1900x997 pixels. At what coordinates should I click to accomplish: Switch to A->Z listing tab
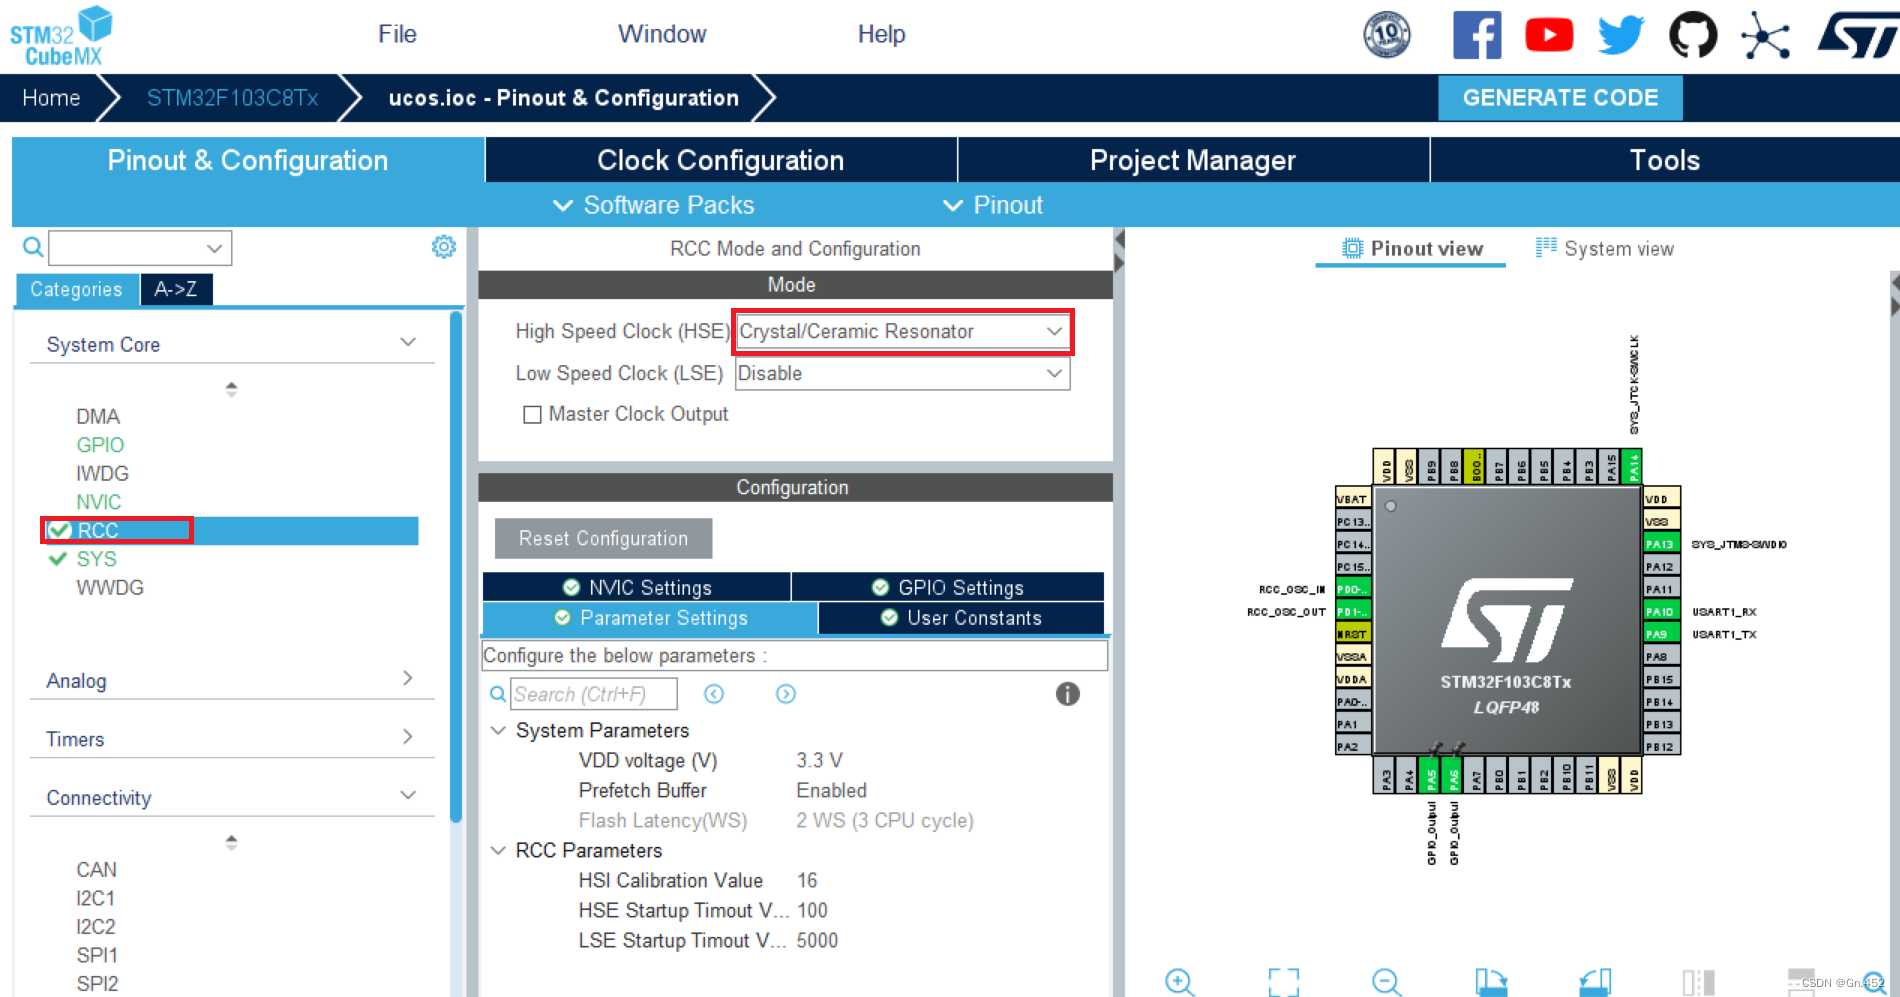click(x=176, y=289)
